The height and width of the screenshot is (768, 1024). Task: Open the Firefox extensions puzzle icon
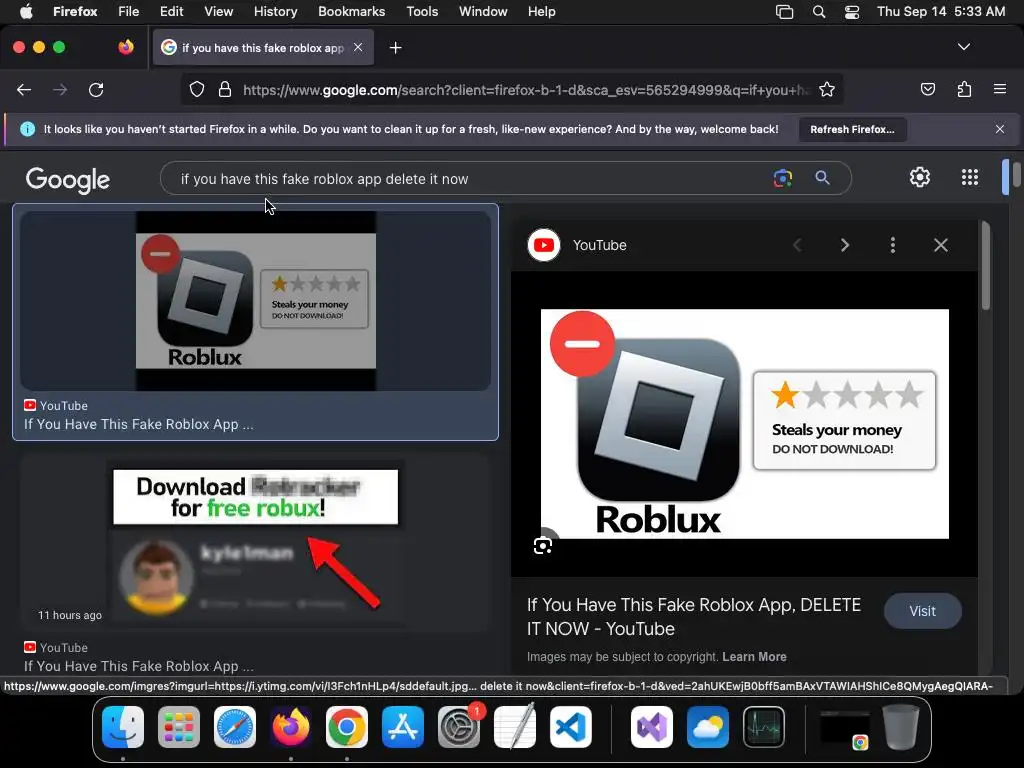coord(964,89)
